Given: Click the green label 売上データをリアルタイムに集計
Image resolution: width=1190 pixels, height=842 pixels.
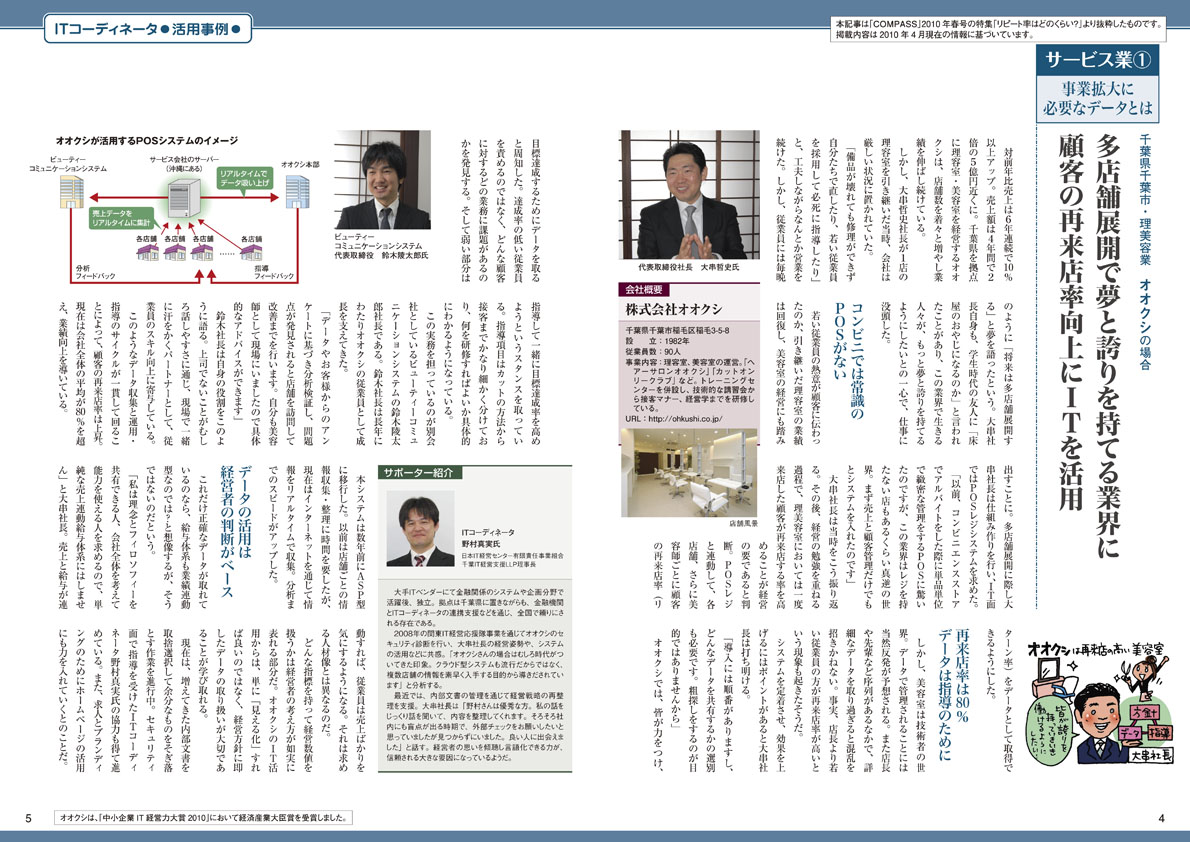Looking at the screenshot, I should tap(122, 218).
